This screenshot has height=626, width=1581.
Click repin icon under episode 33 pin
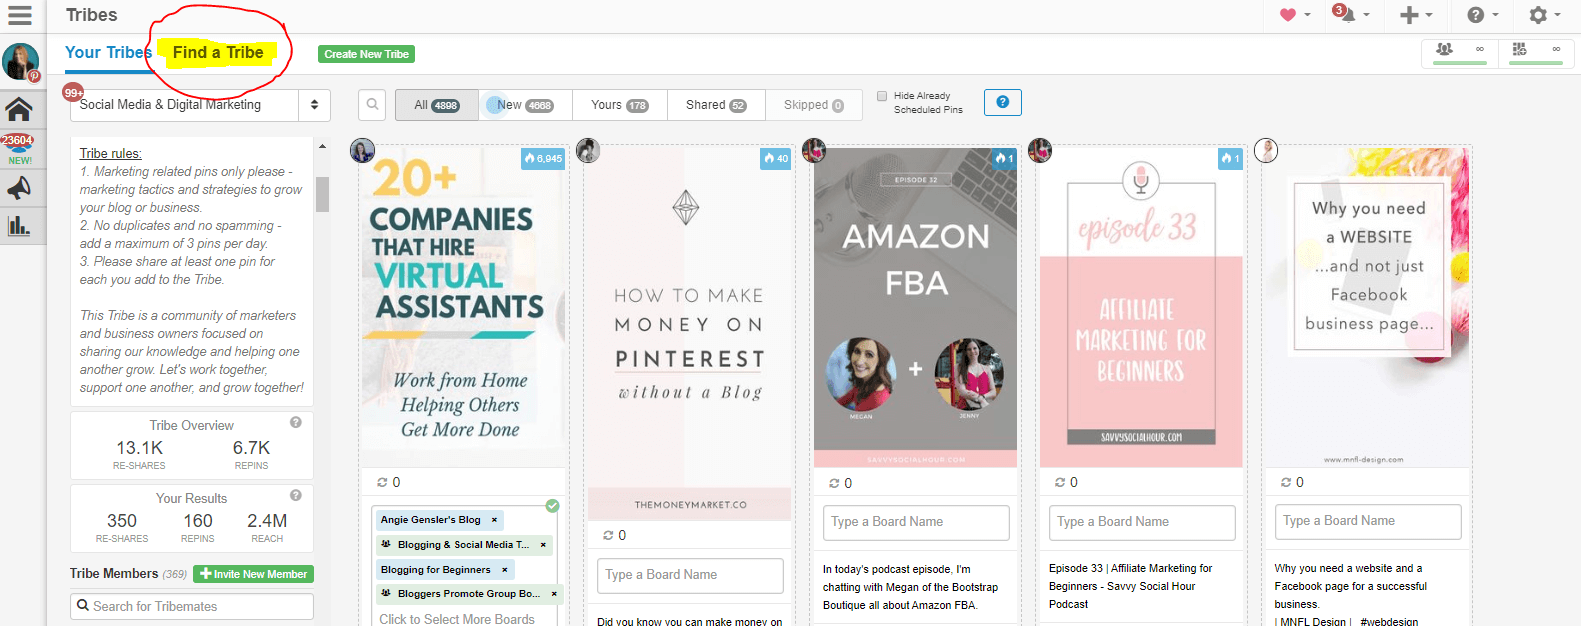[1060, 482]
